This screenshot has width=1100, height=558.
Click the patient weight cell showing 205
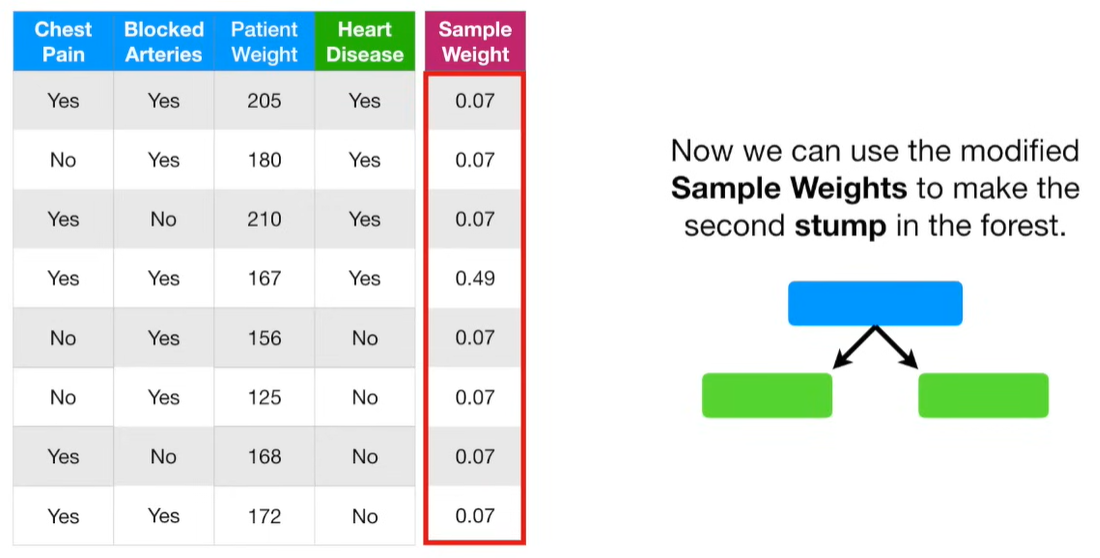click(x=264, y=100)
